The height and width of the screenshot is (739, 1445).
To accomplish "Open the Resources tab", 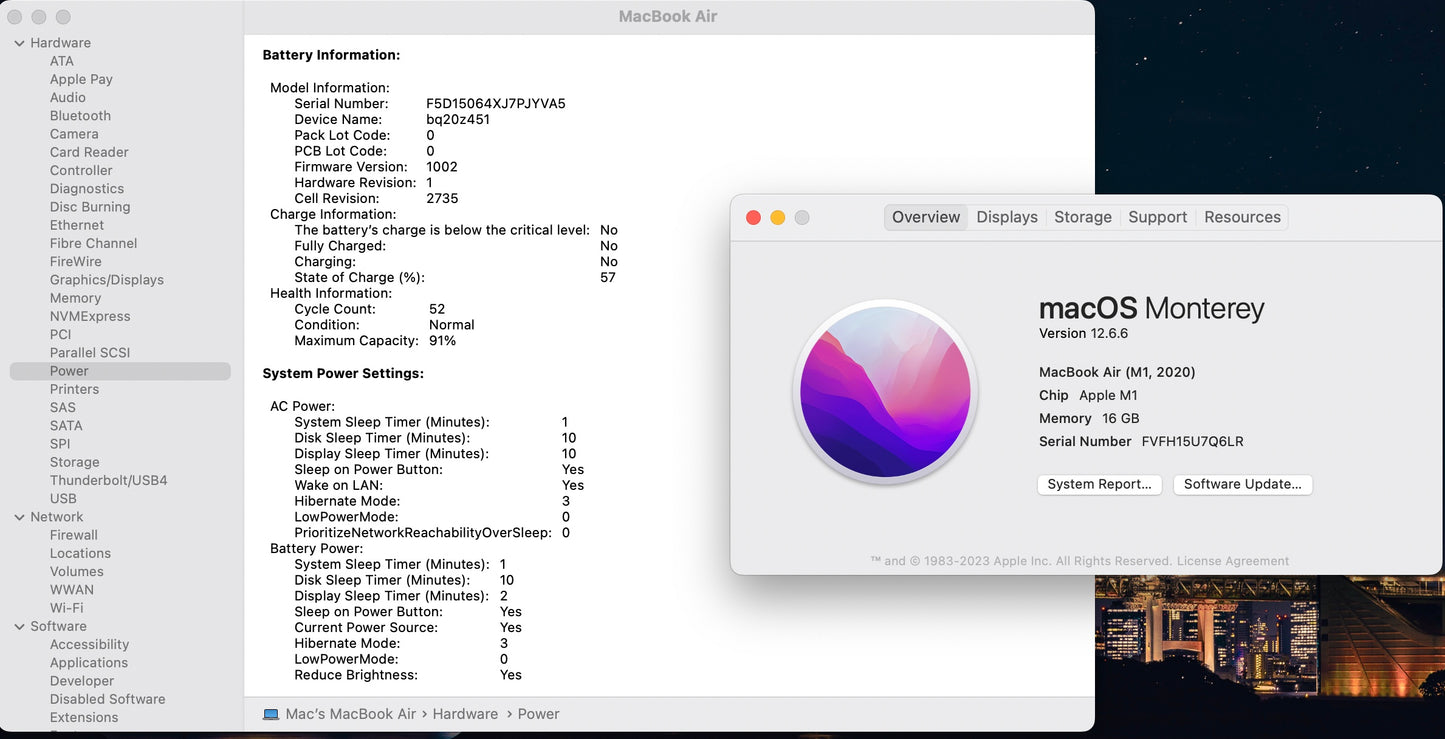I will (1242, 217).
